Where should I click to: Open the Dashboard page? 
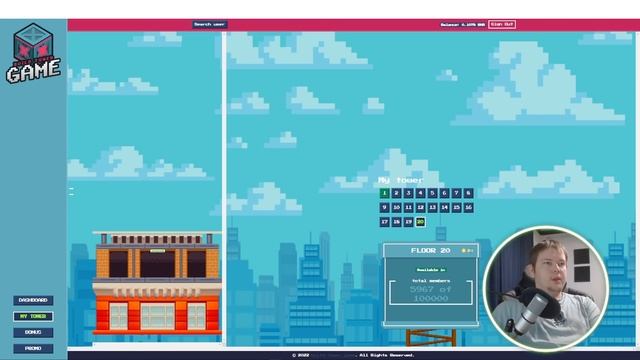33,300
